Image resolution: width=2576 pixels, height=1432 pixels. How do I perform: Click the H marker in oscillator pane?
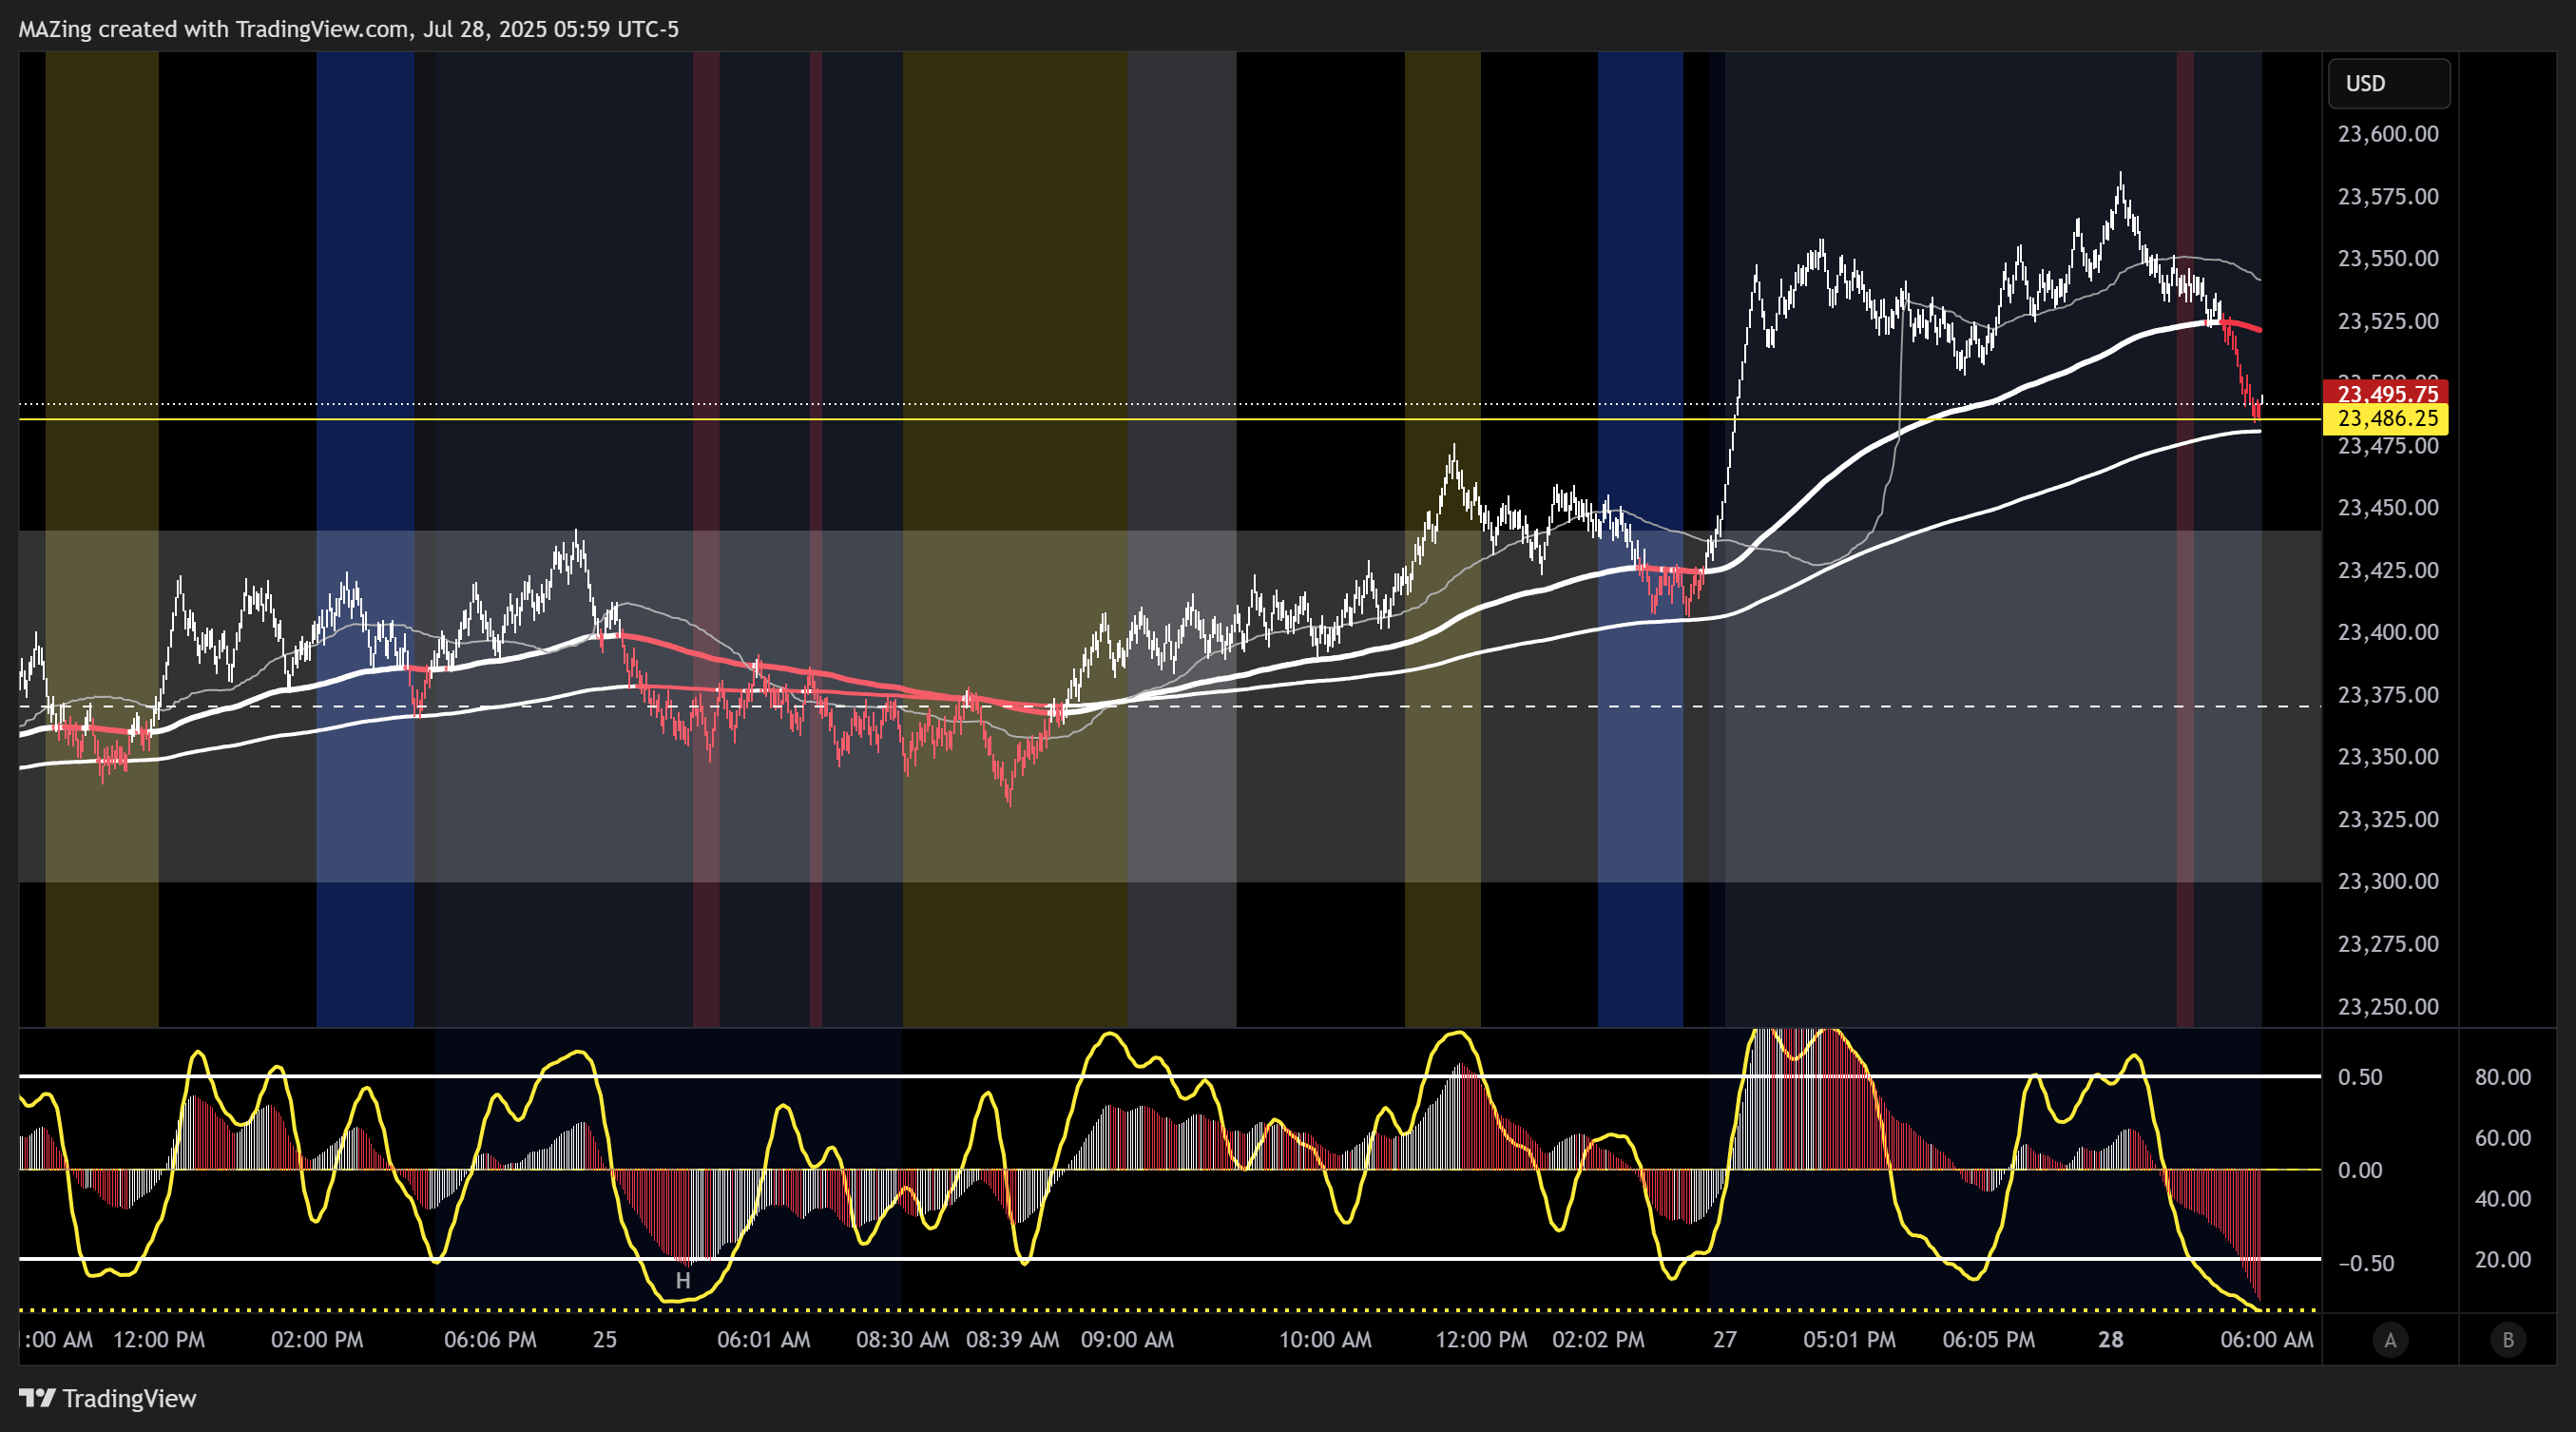click(683, 1281)
